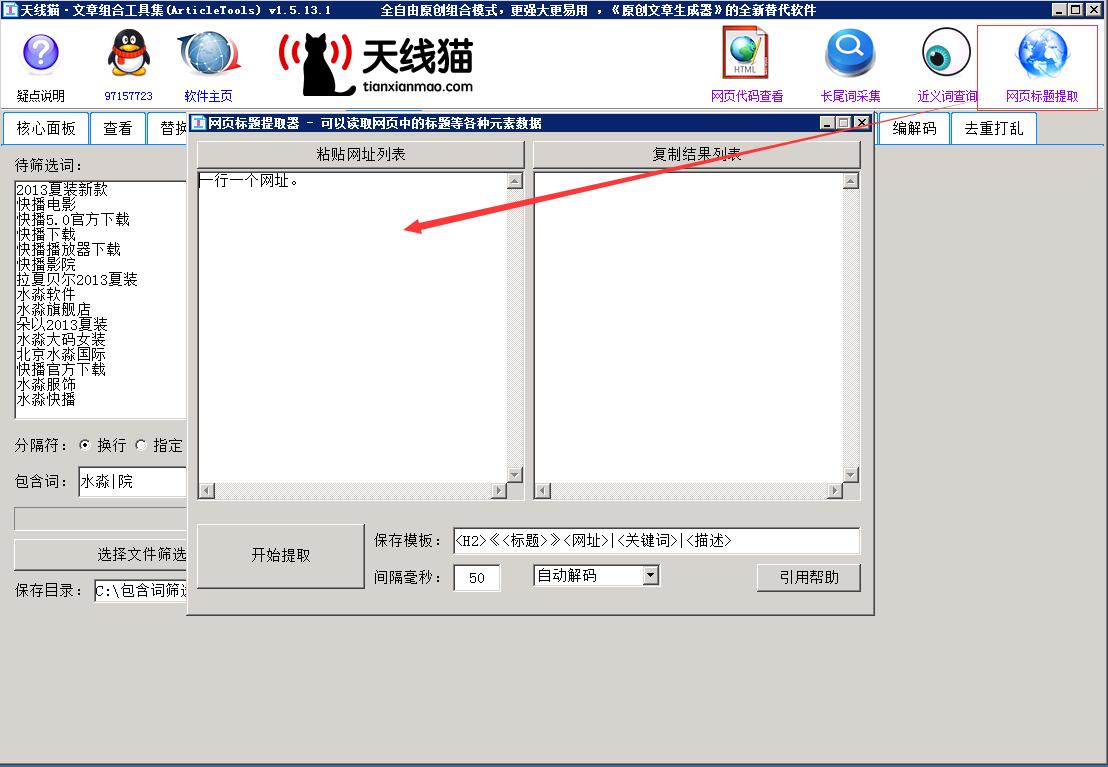Click the QQ penguin icon 97157723
1108x767 pixels.
point(128,53)
